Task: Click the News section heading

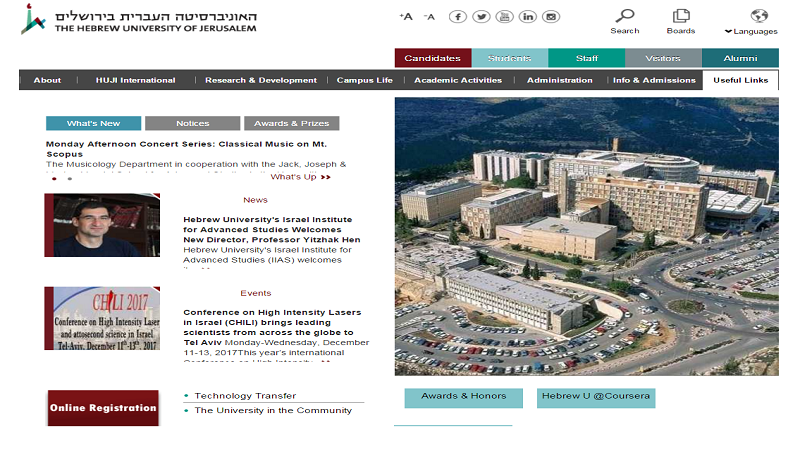Action: click(x=255, y=200)
